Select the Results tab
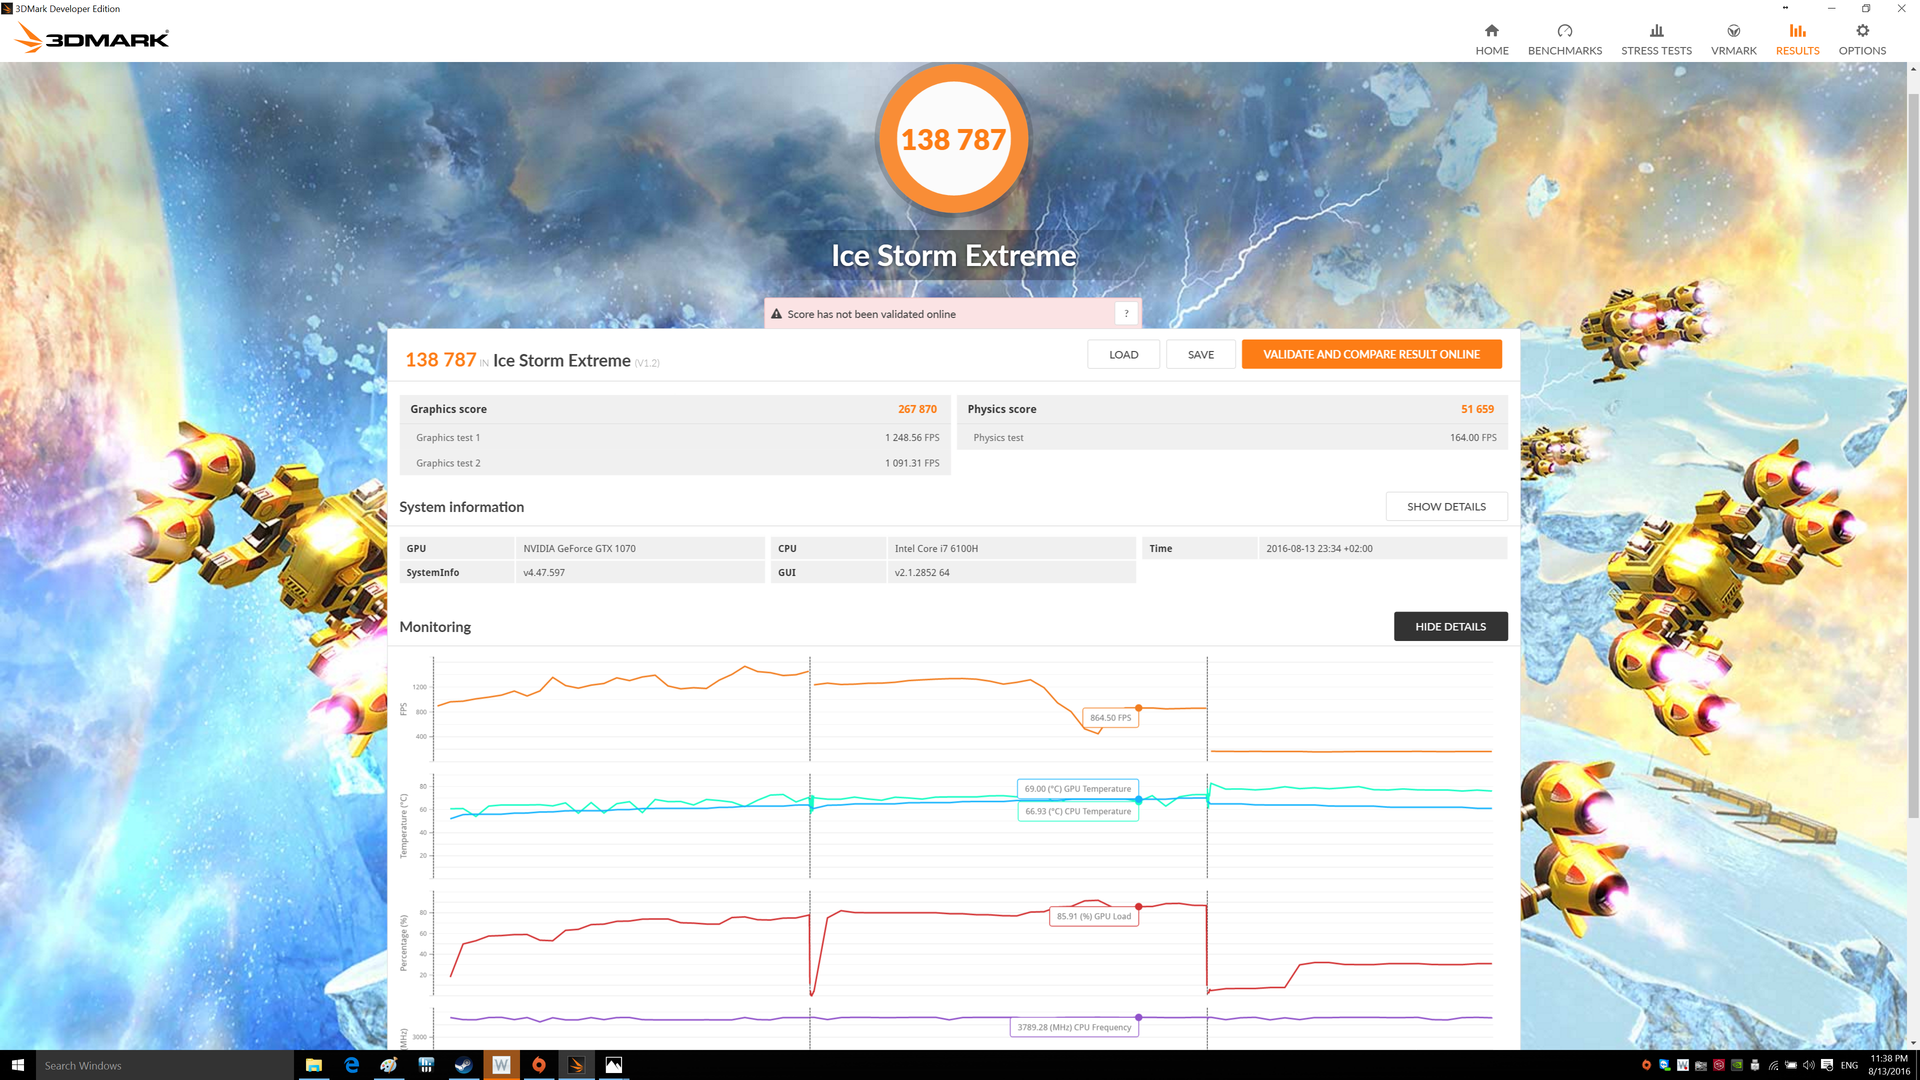 (1797, 40)
